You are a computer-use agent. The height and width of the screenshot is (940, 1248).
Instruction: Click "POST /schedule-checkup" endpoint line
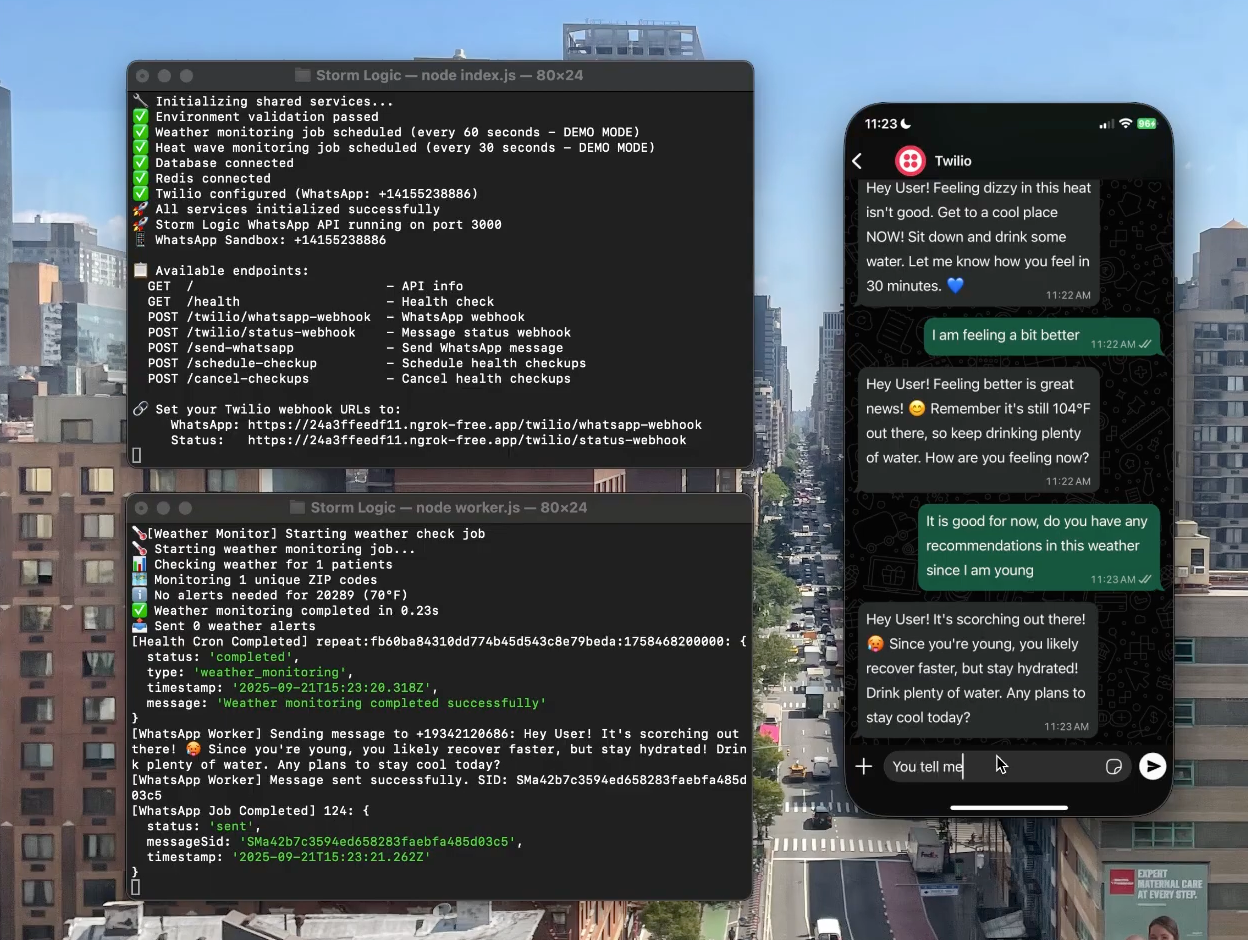tap(367, 363)
